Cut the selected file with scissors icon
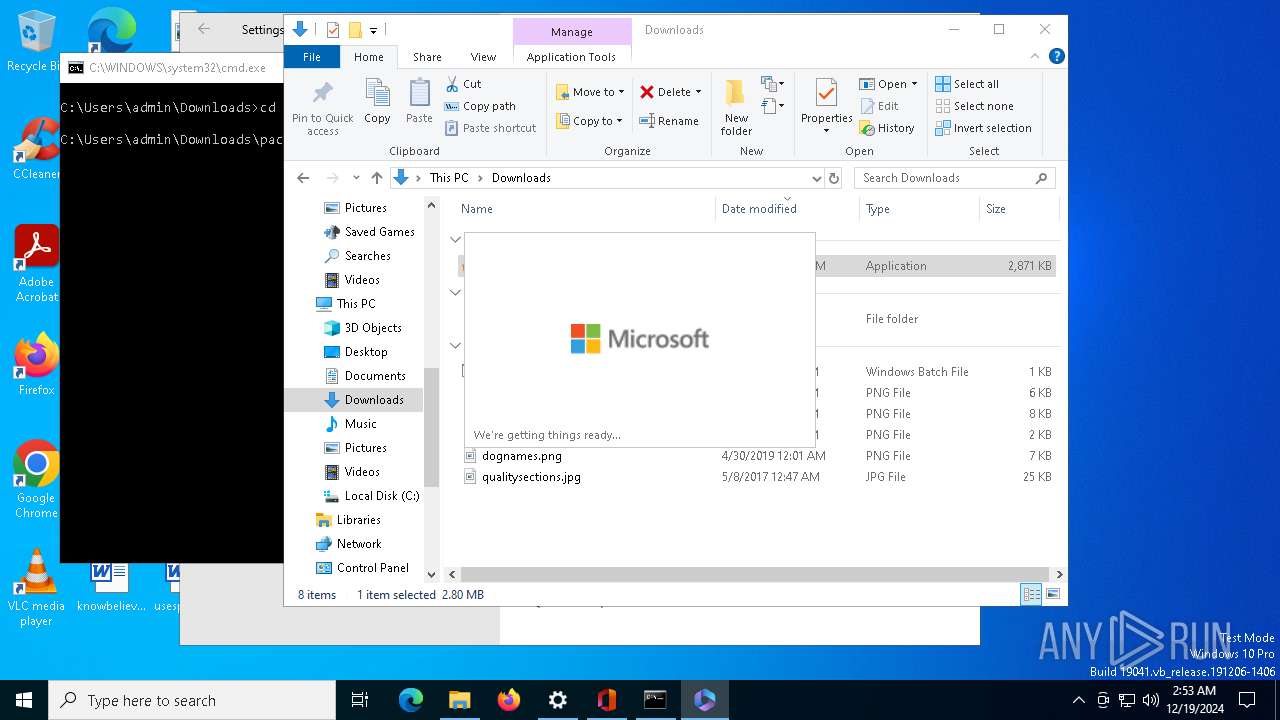The width and height of the screenshot is (1280, 720). point(463,84)
